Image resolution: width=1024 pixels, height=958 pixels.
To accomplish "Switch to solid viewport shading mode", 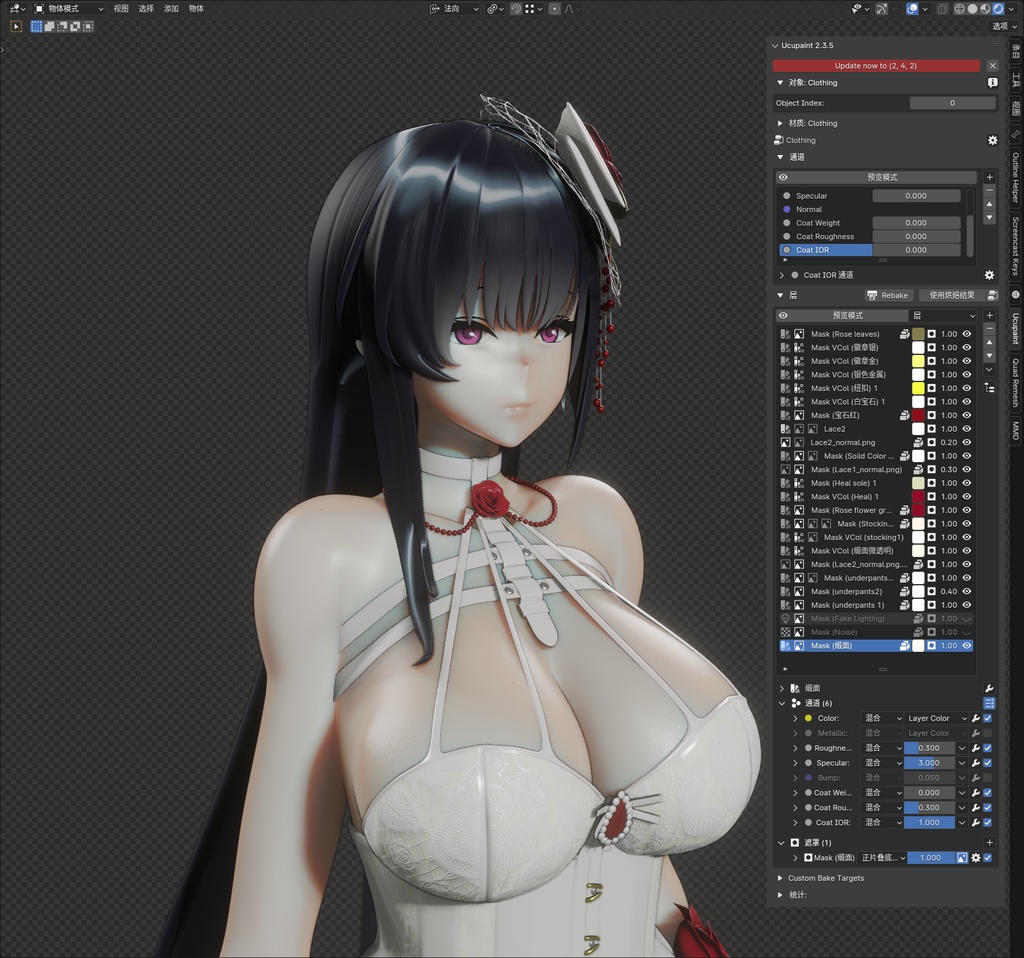I will (972, 8).
